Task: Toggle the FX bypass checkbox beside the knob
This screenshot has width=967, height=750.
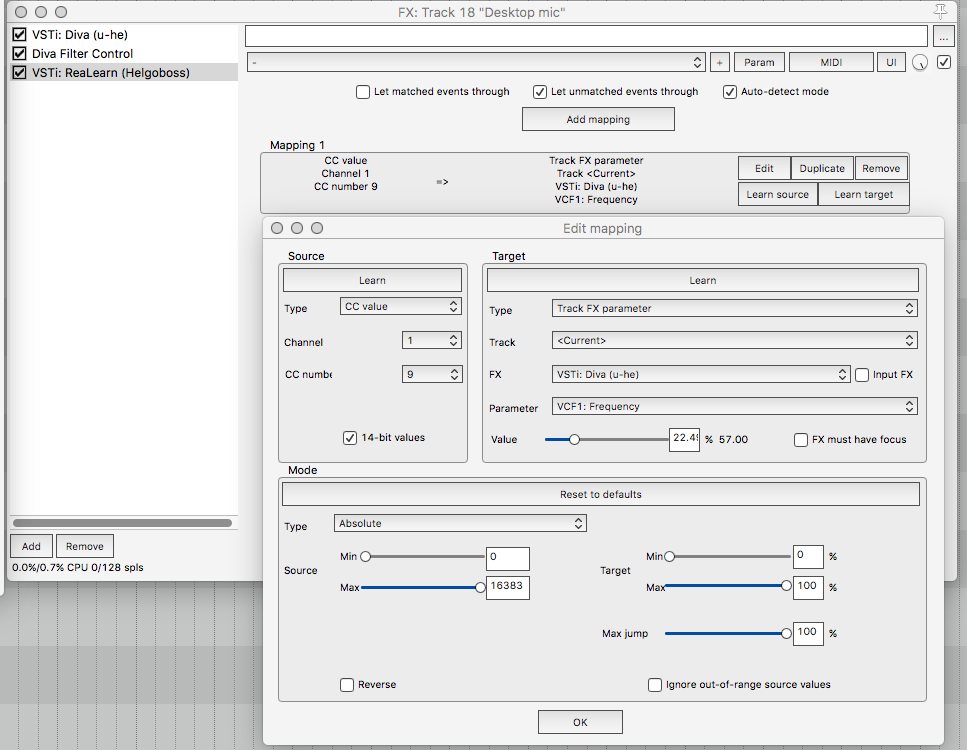Action: click(944, 62)
